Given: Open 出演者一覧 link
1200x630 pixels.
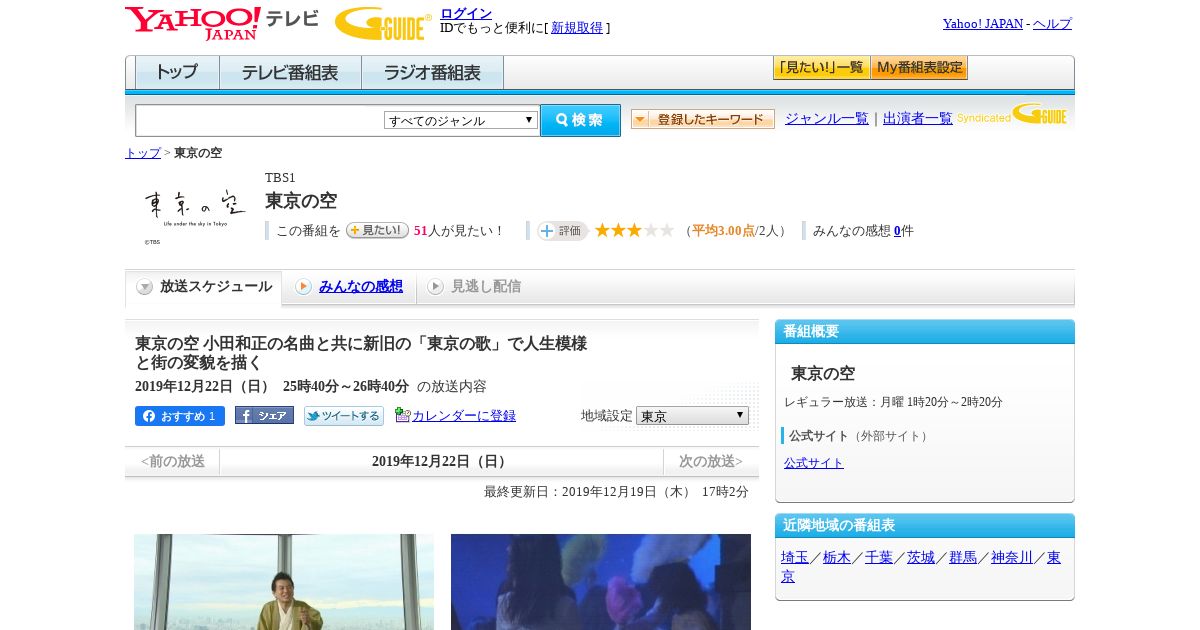Looking at the screenshot, I should (x=918, y=119).
